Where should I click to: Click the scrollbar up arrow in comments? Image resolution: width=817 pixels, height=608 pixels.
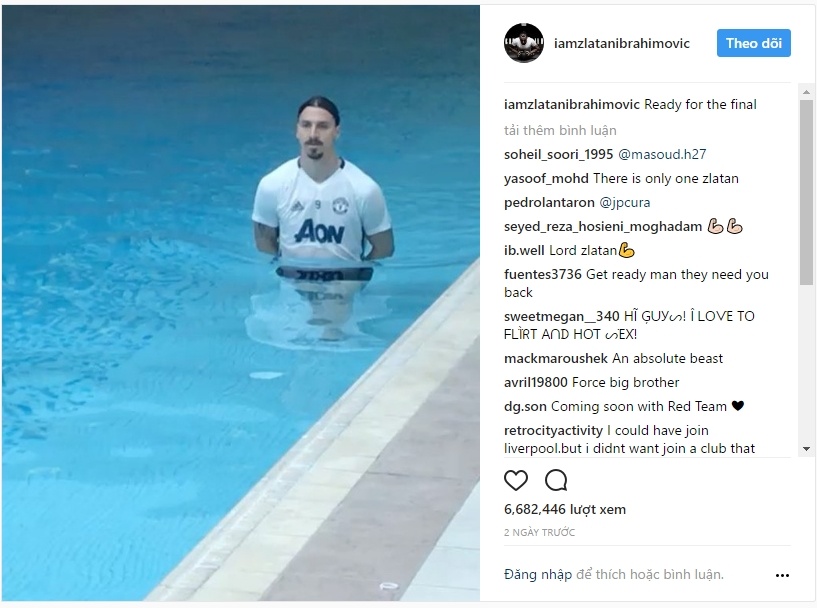[x=807, y=92]
